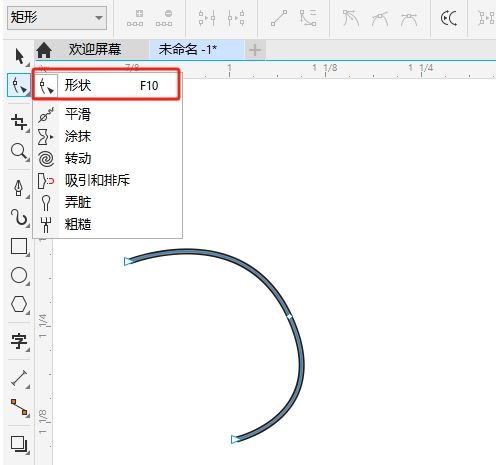This screenshot has width=496, height=465.
Task: Open the 矩形 selection mode dropdown
Action: point(57,17)
